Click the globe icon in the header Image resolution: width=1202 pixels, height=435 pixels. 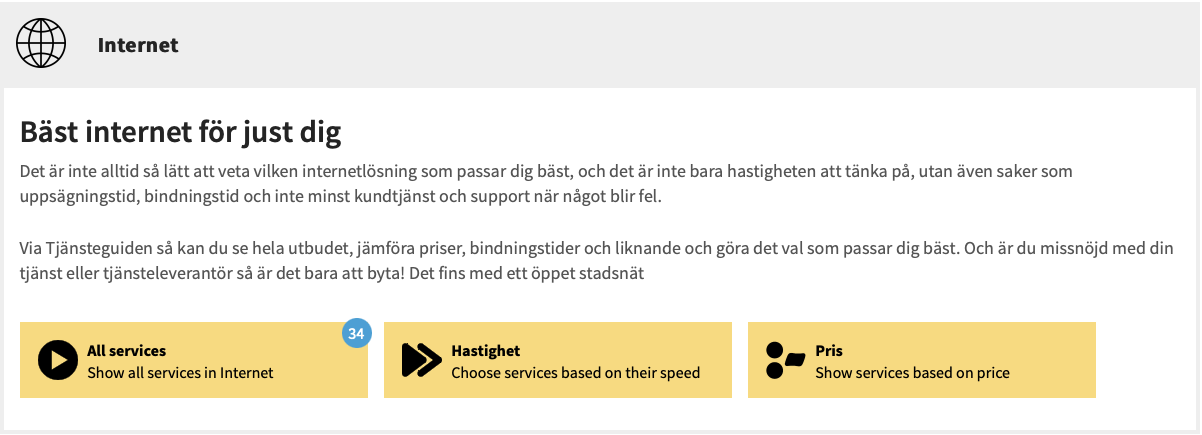tap(41, 45)
